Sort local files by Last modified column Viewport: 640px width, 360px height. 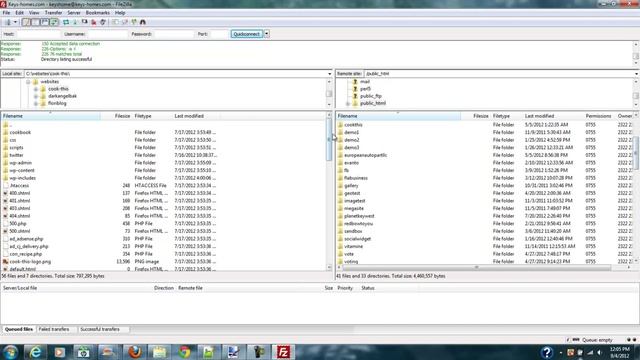click(x=196, y=116)
